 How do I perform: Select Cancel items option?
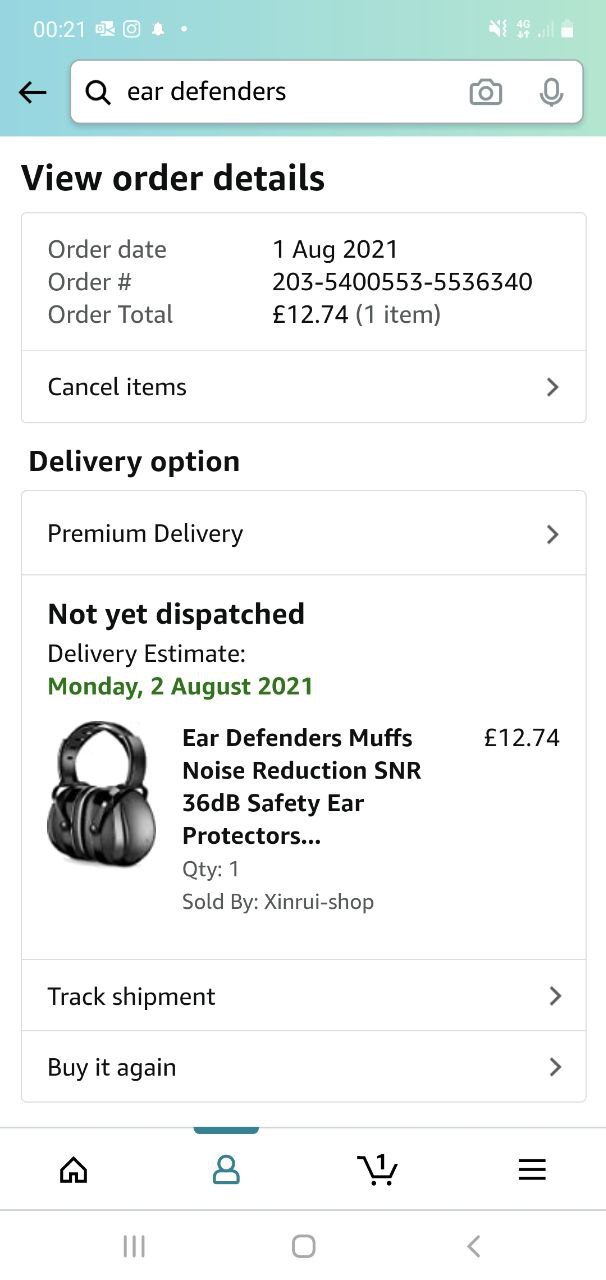coord(117,387)
